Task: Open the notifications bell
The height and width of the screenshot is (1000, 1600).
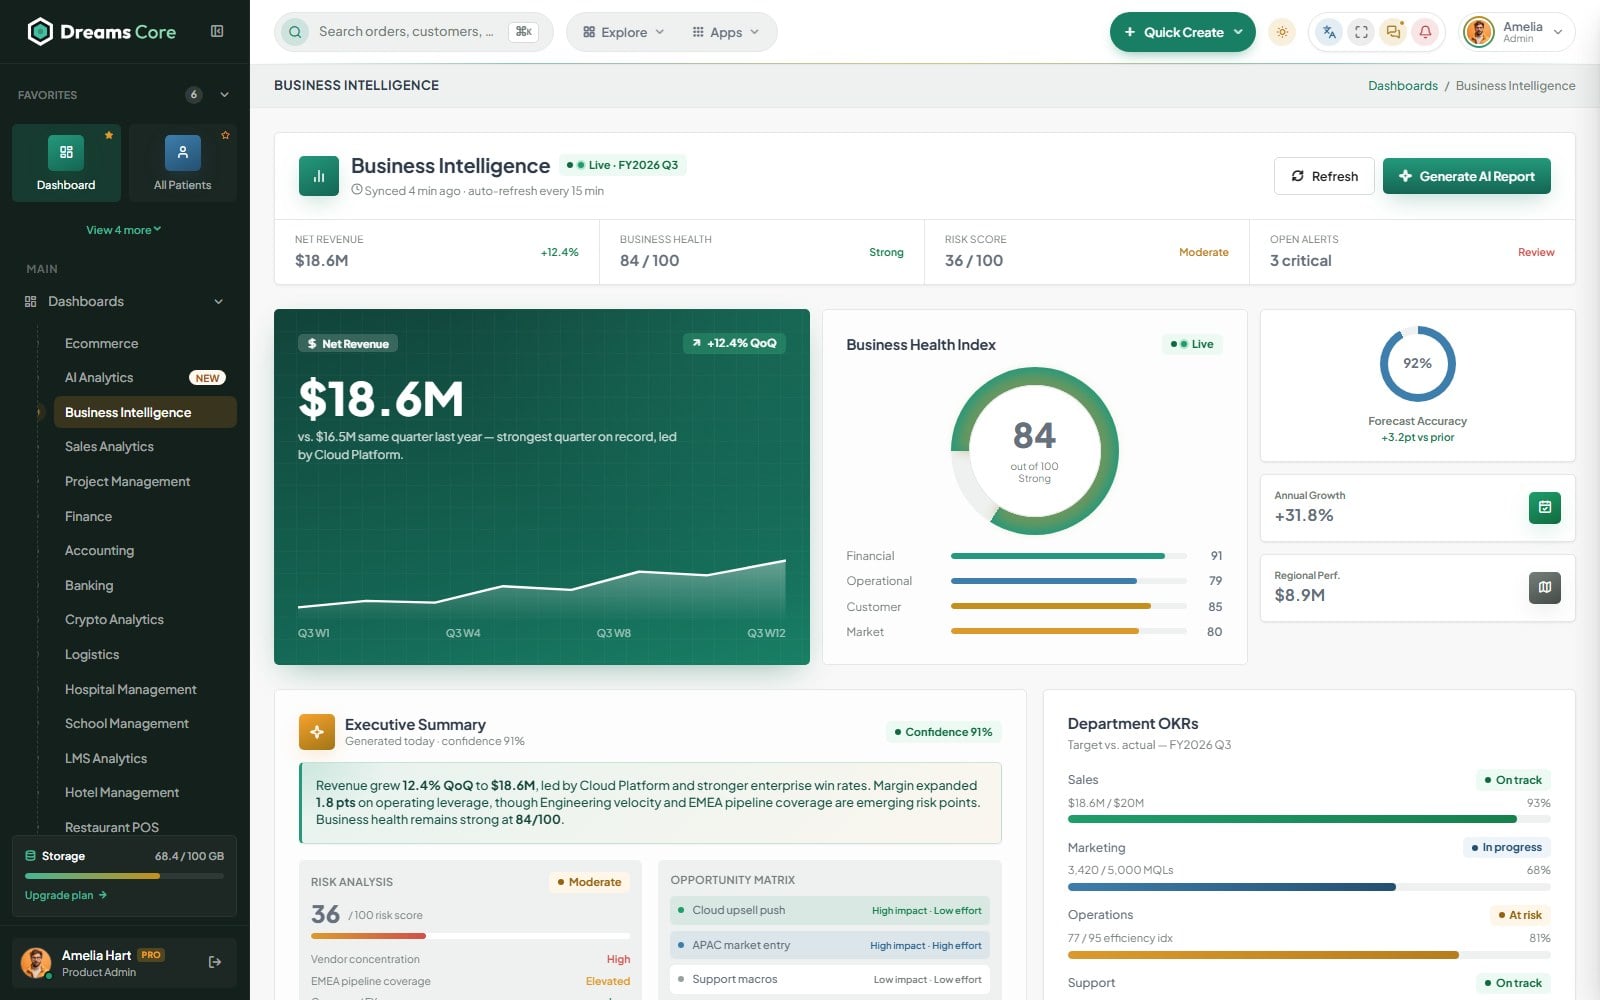Action: 1425,32
